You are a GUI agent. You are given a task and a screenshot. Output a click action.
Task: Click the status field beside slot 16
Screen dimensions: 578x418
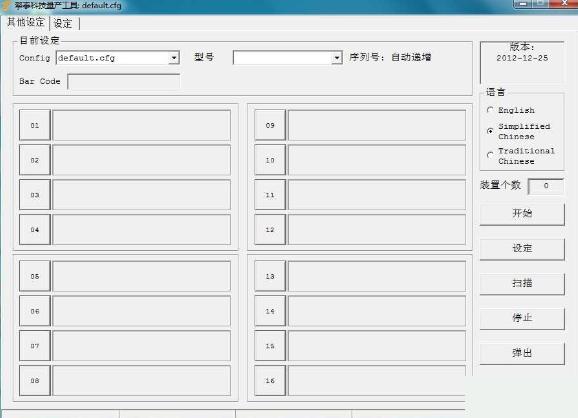click(x=377, y=380)
